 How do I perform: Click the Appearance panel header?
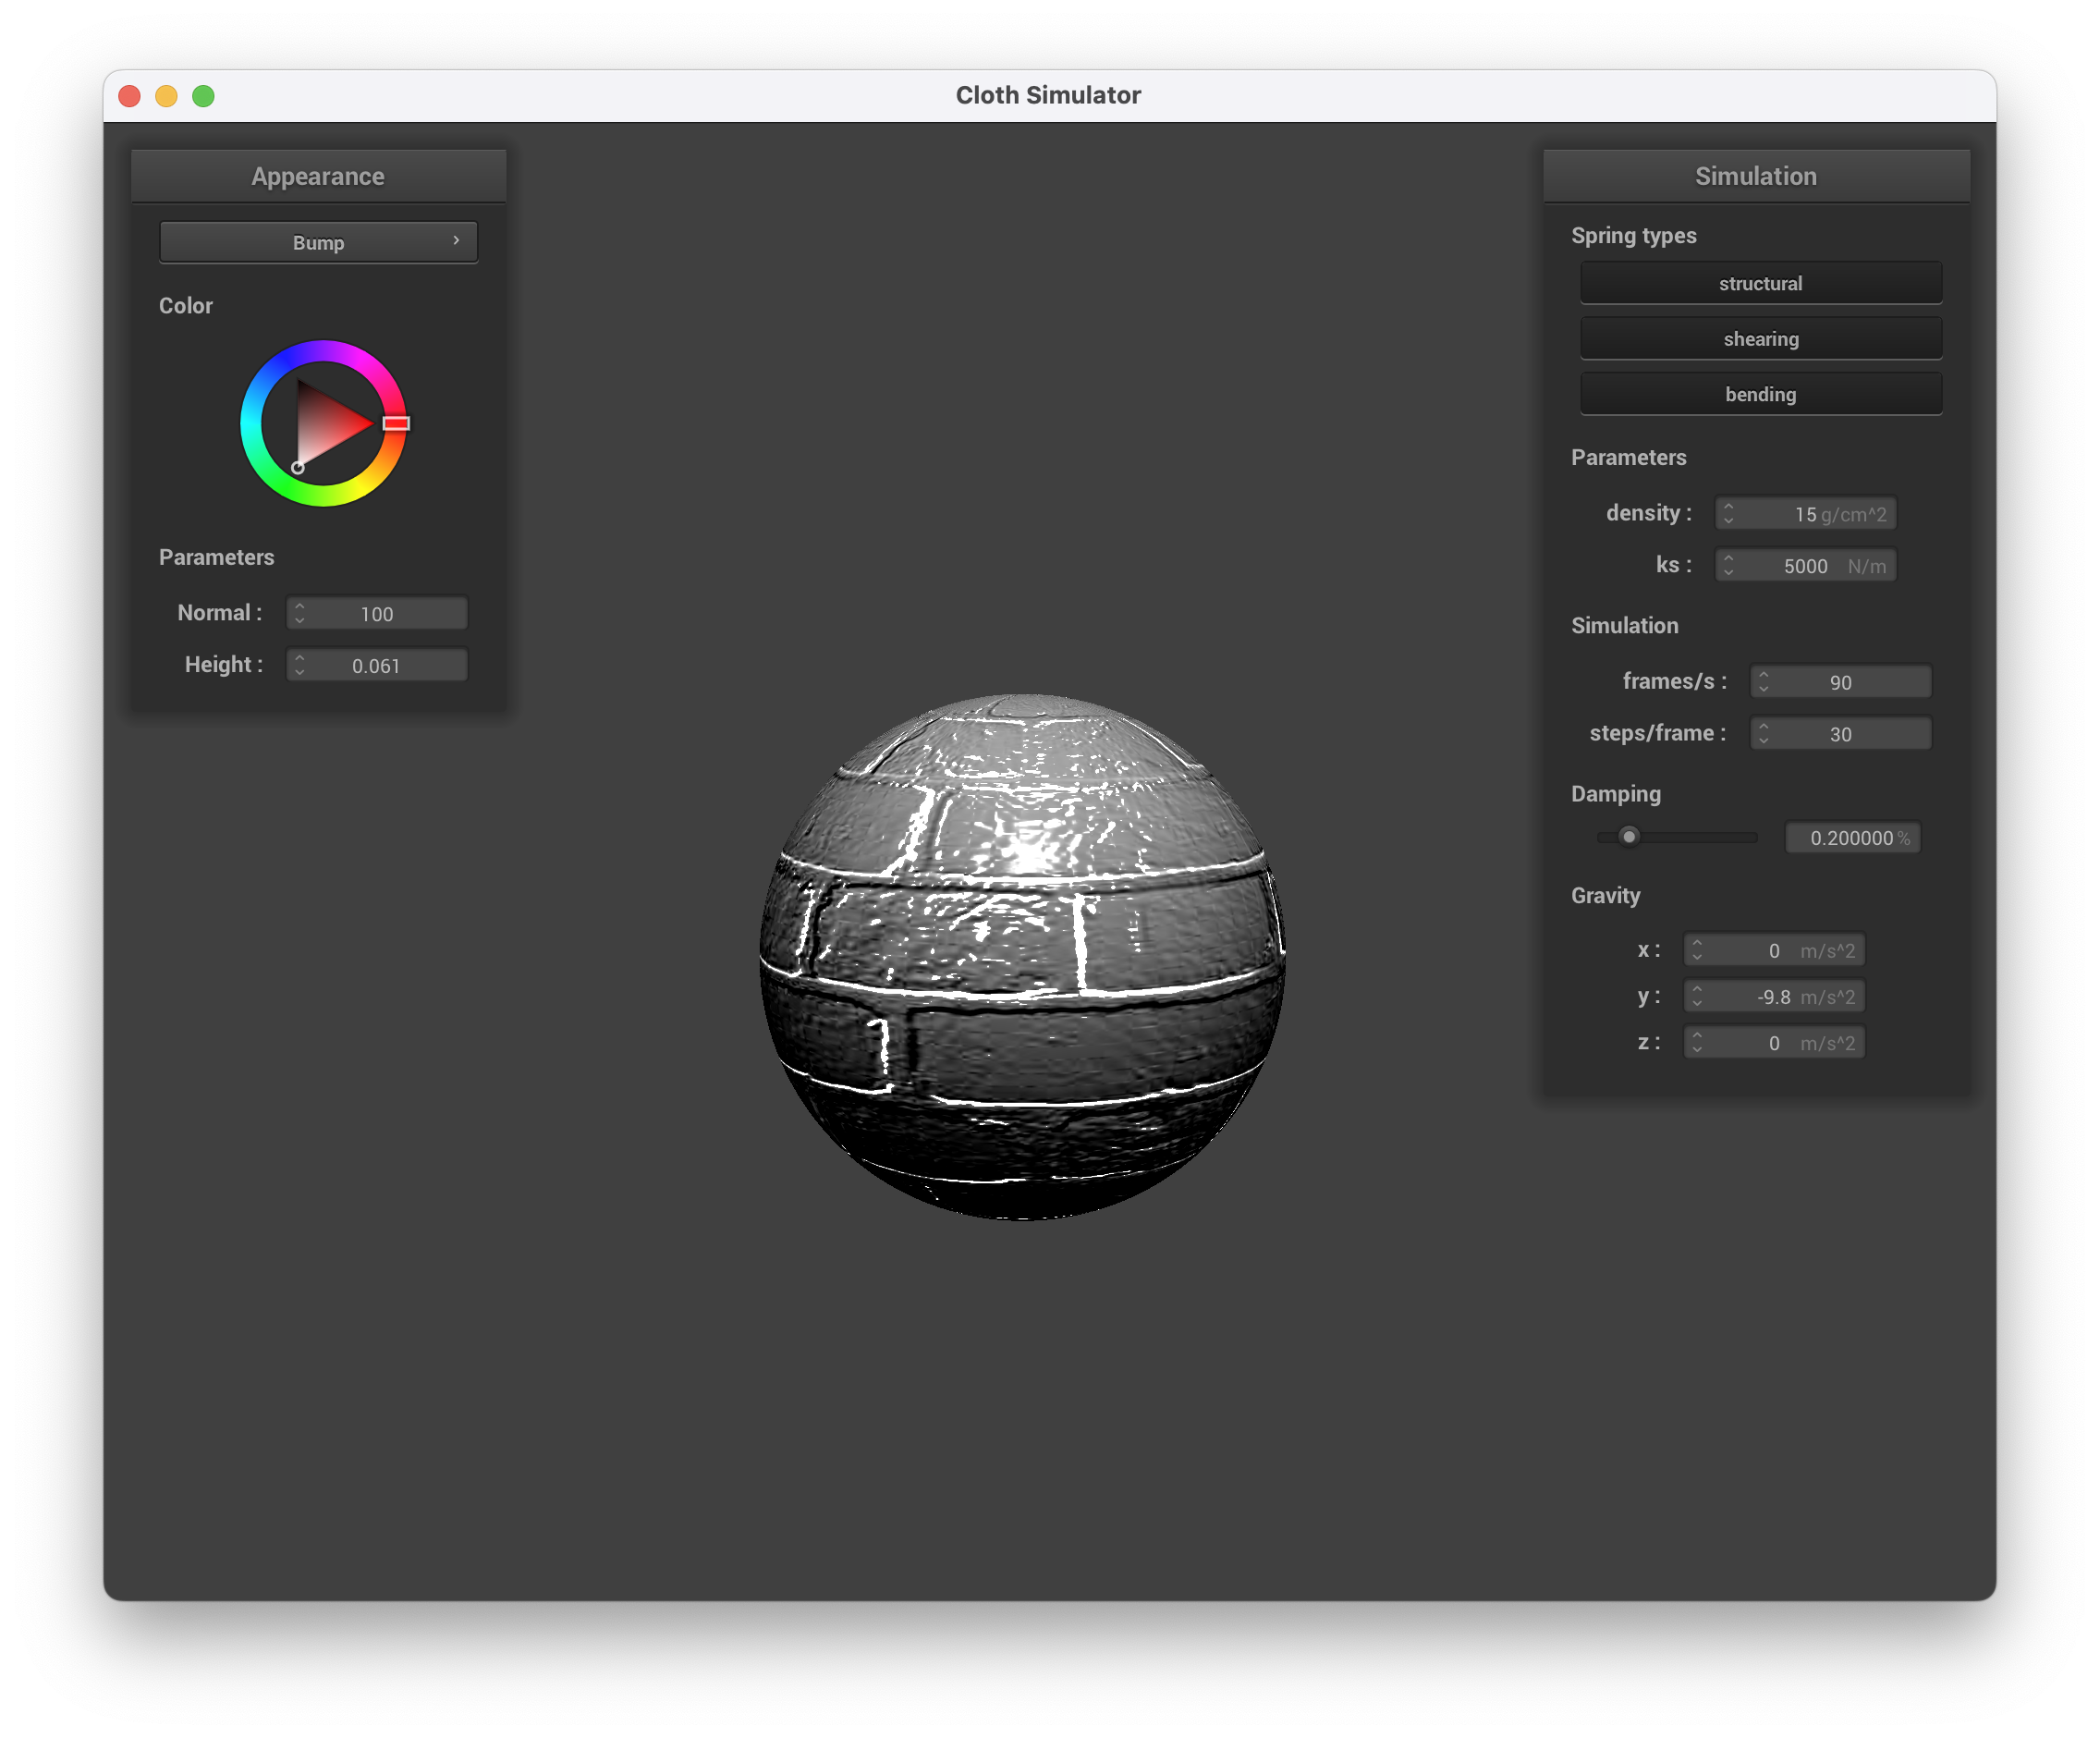pyautogui.click(x=318, y=176)
